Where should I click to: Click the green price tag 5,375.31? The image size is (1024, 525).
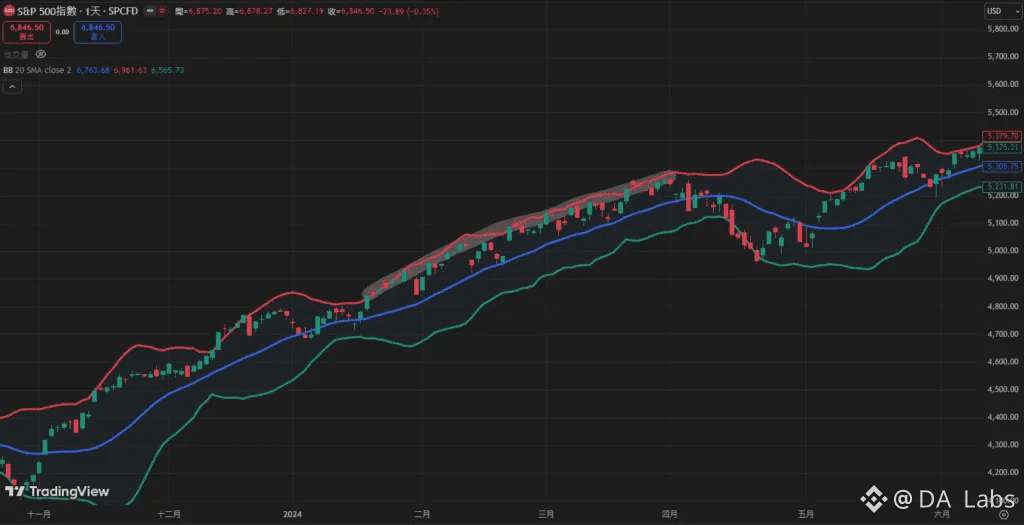click(1001, 148)
